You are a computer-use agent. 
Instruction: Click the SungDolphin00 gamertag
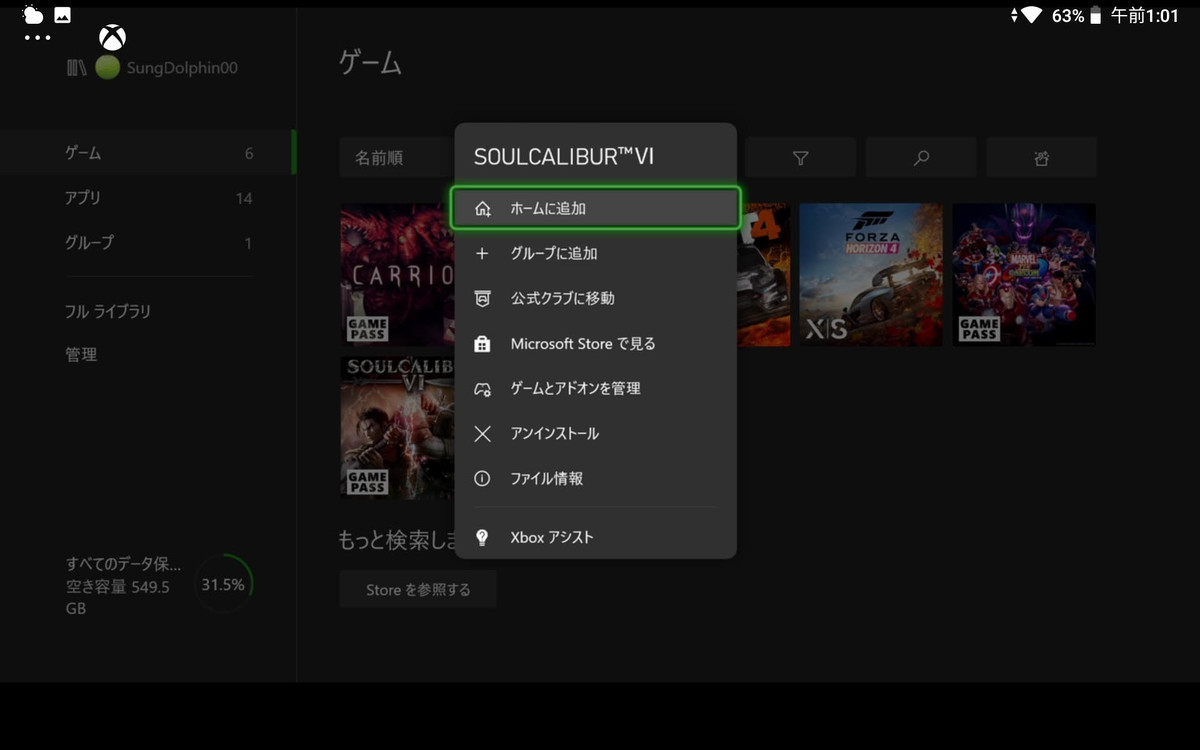(182, 68)
